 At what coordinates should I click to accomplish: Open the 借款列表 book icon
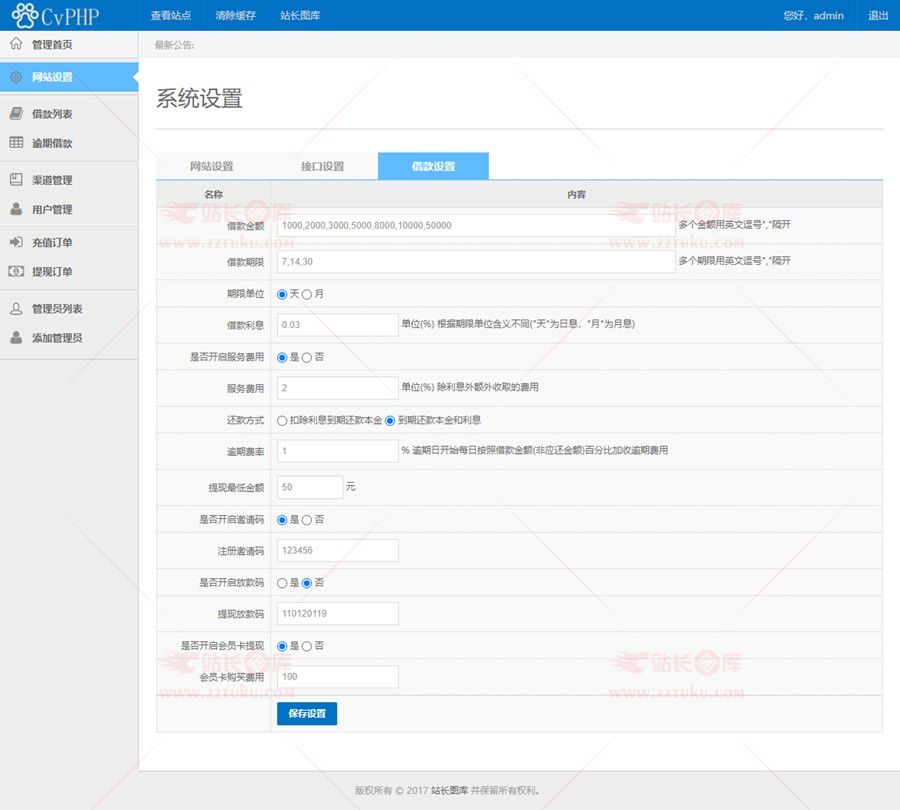point(16,114)
